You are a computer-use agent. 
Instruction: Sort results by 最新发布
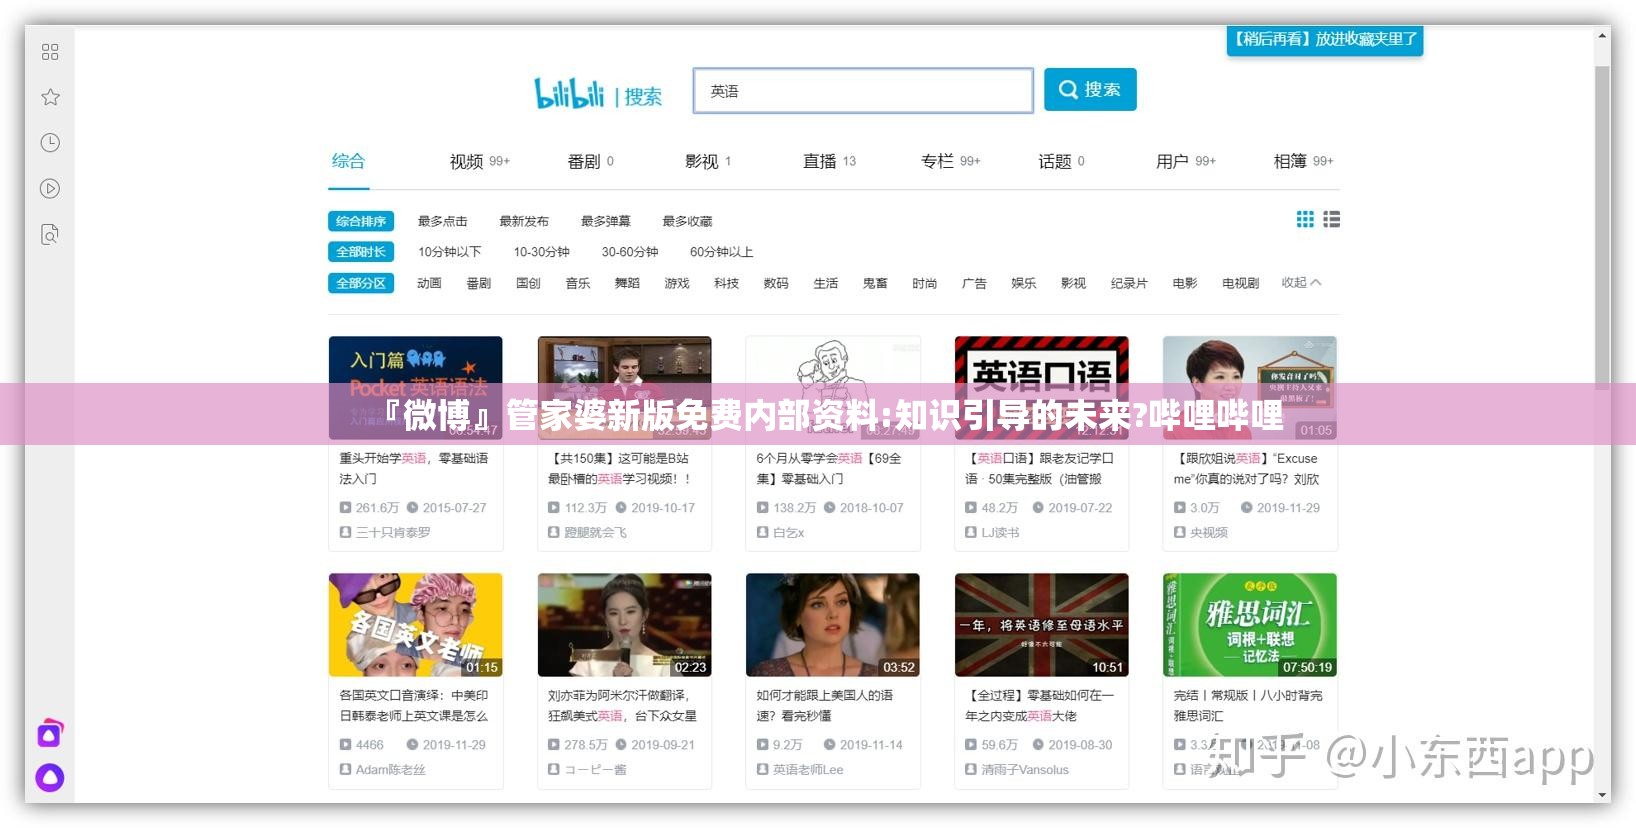tap(524, 221)
